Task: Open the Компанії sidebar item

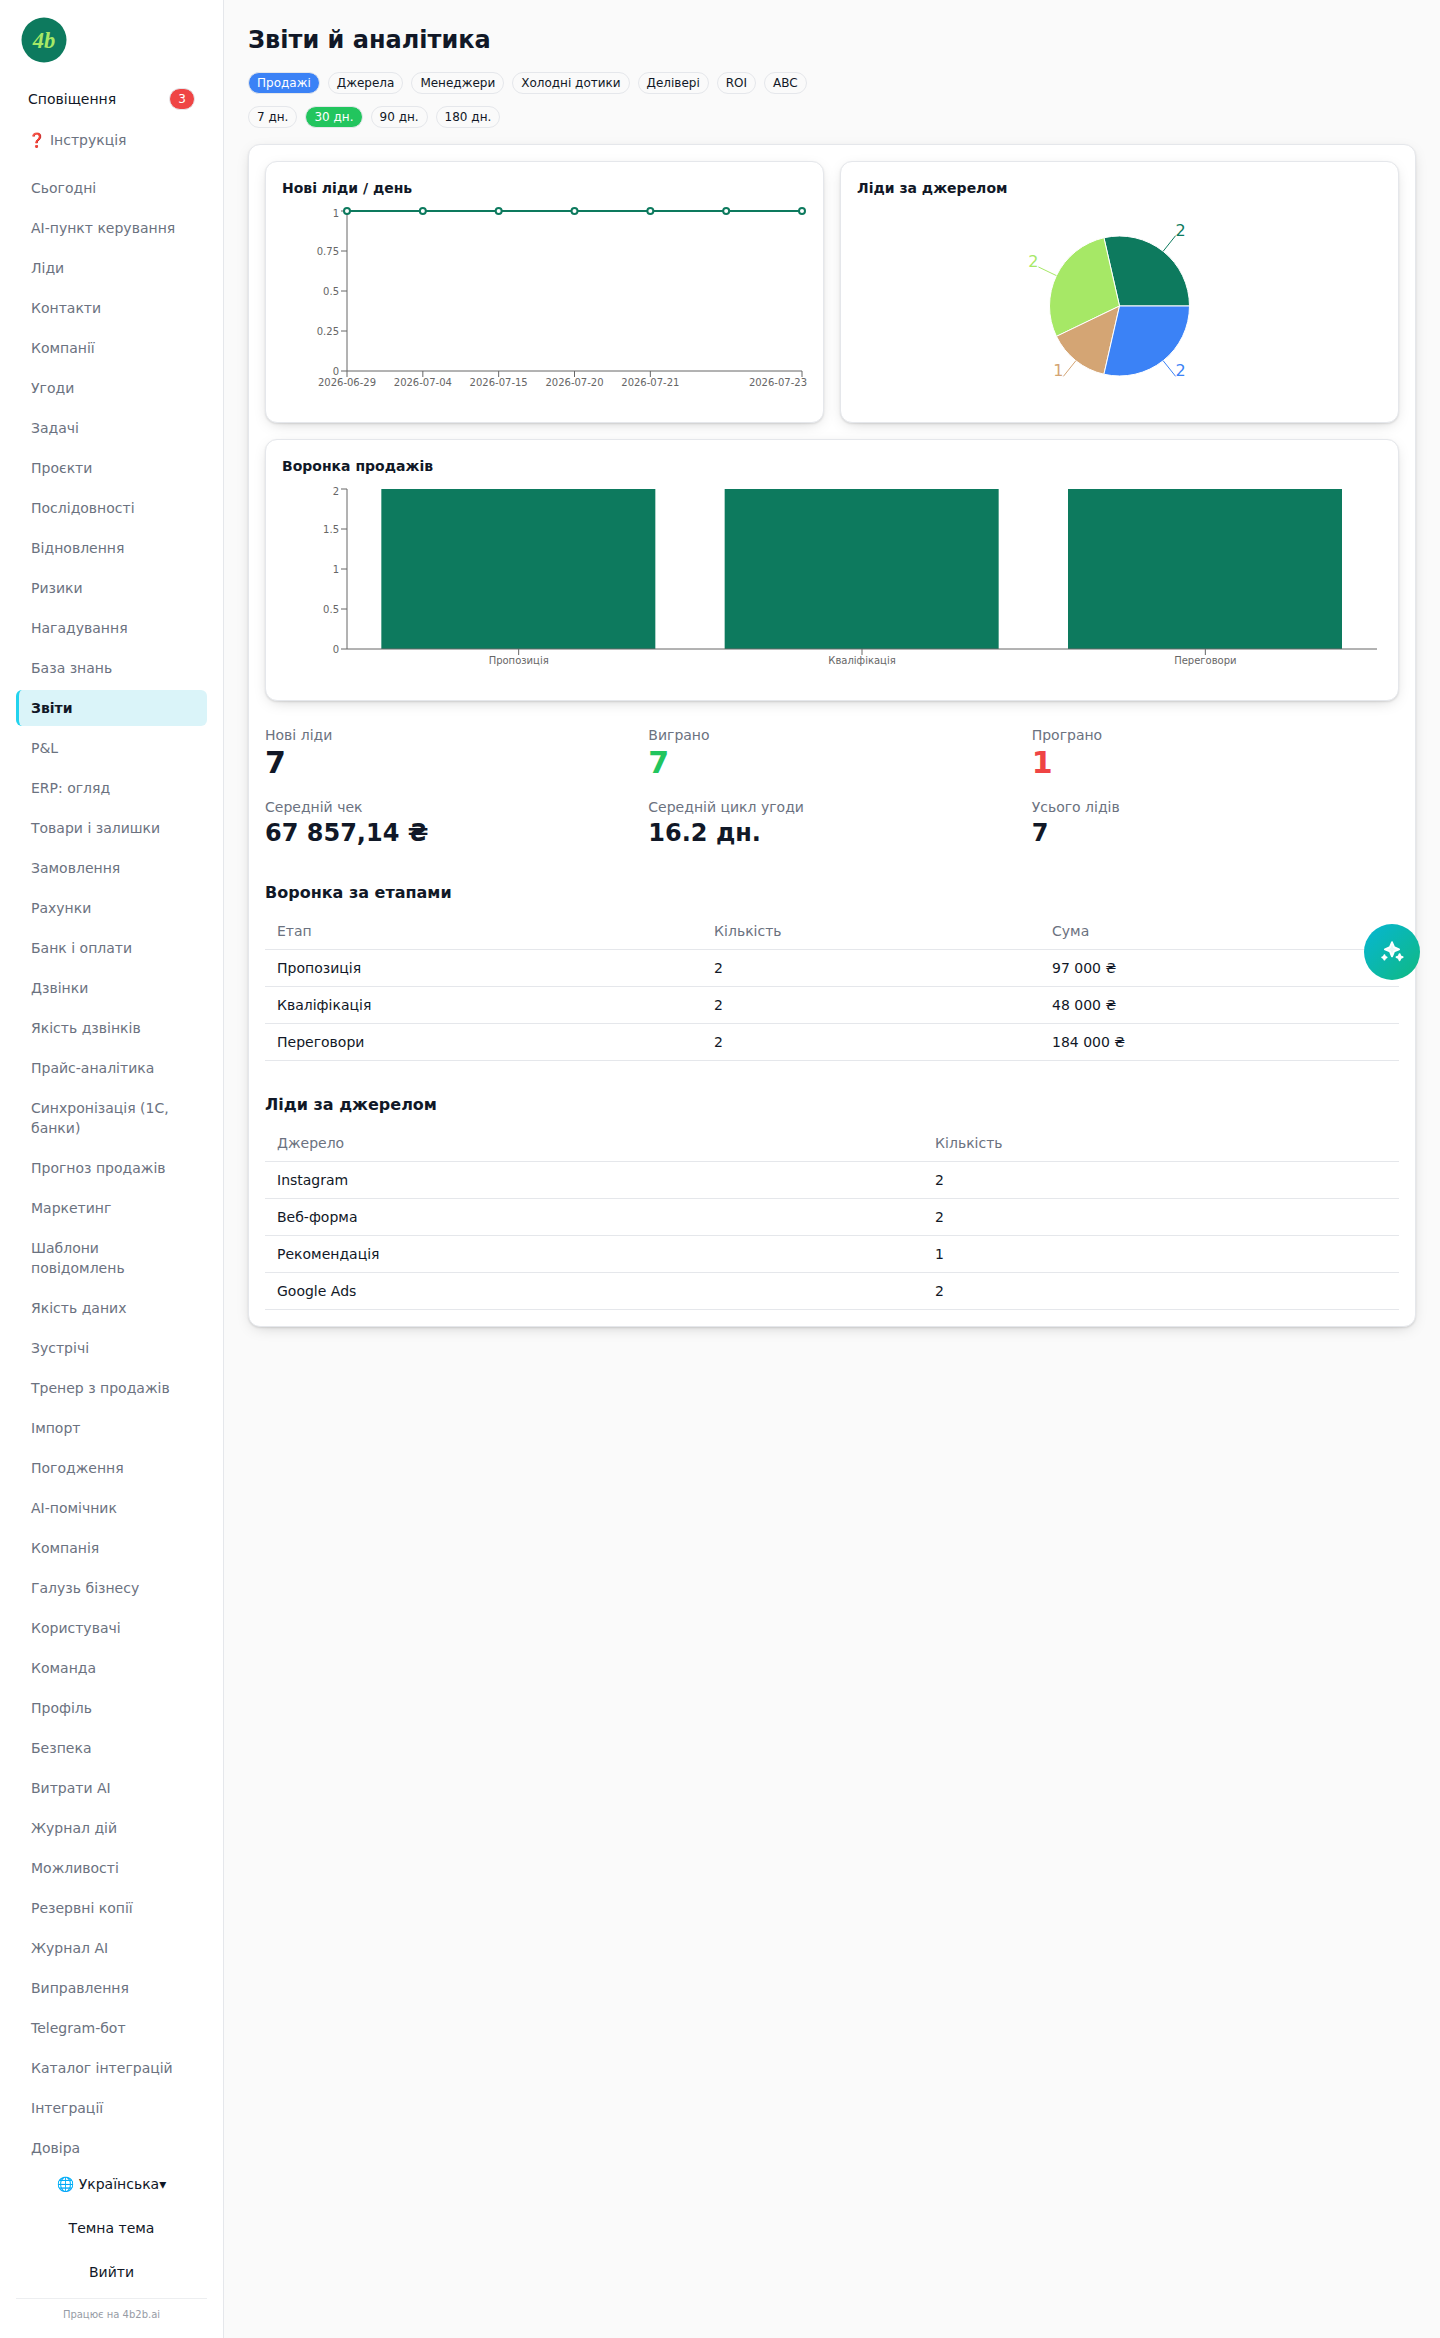Action: 111,348
